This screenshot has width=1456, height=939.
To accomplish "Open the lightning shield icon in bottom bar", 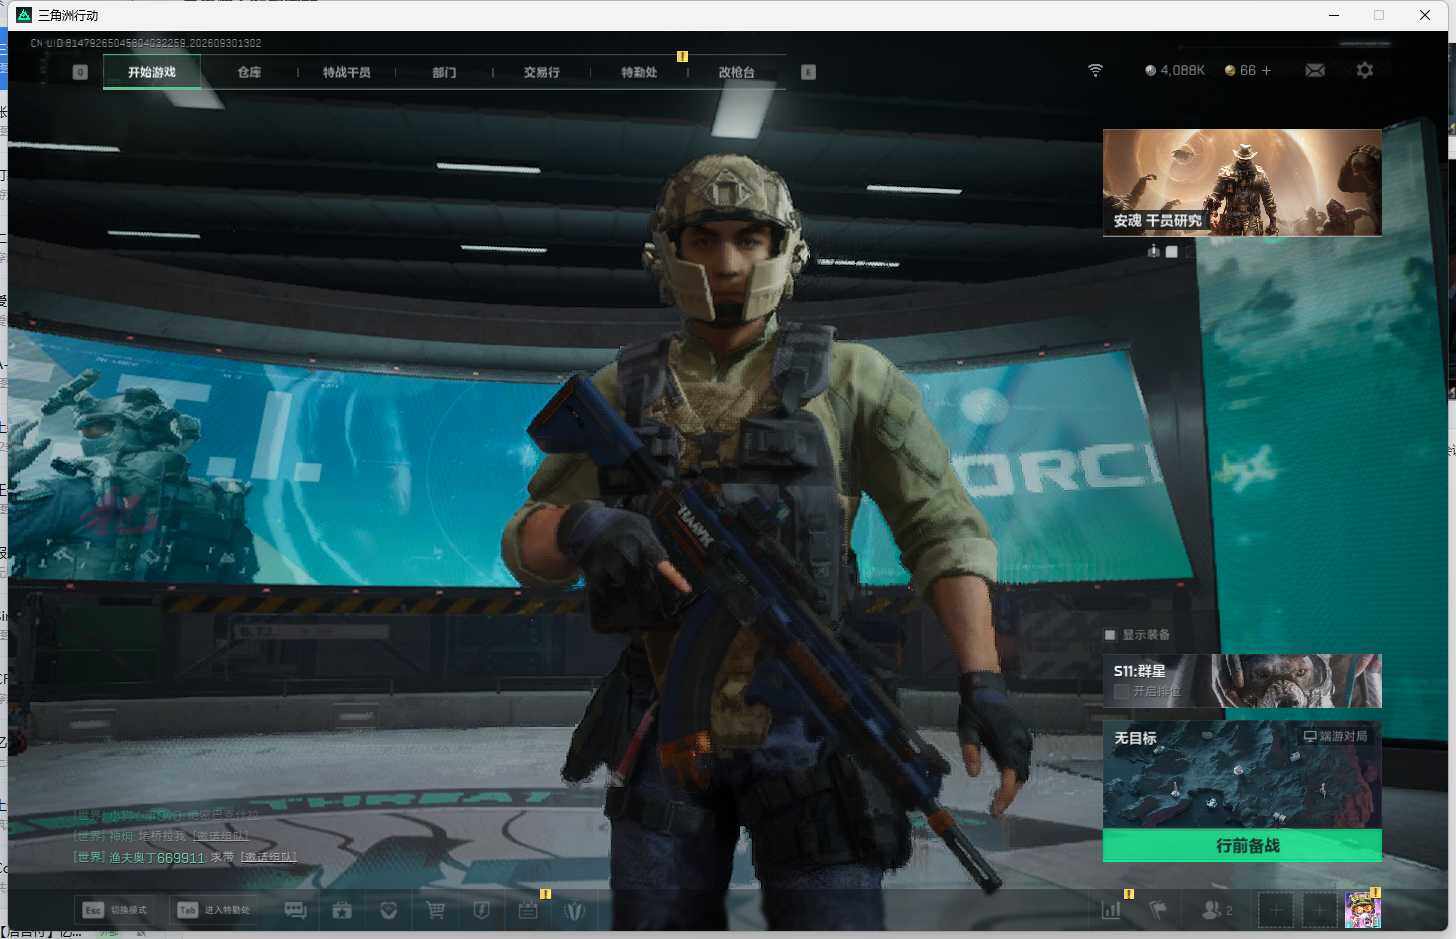I will pos(481,910).
